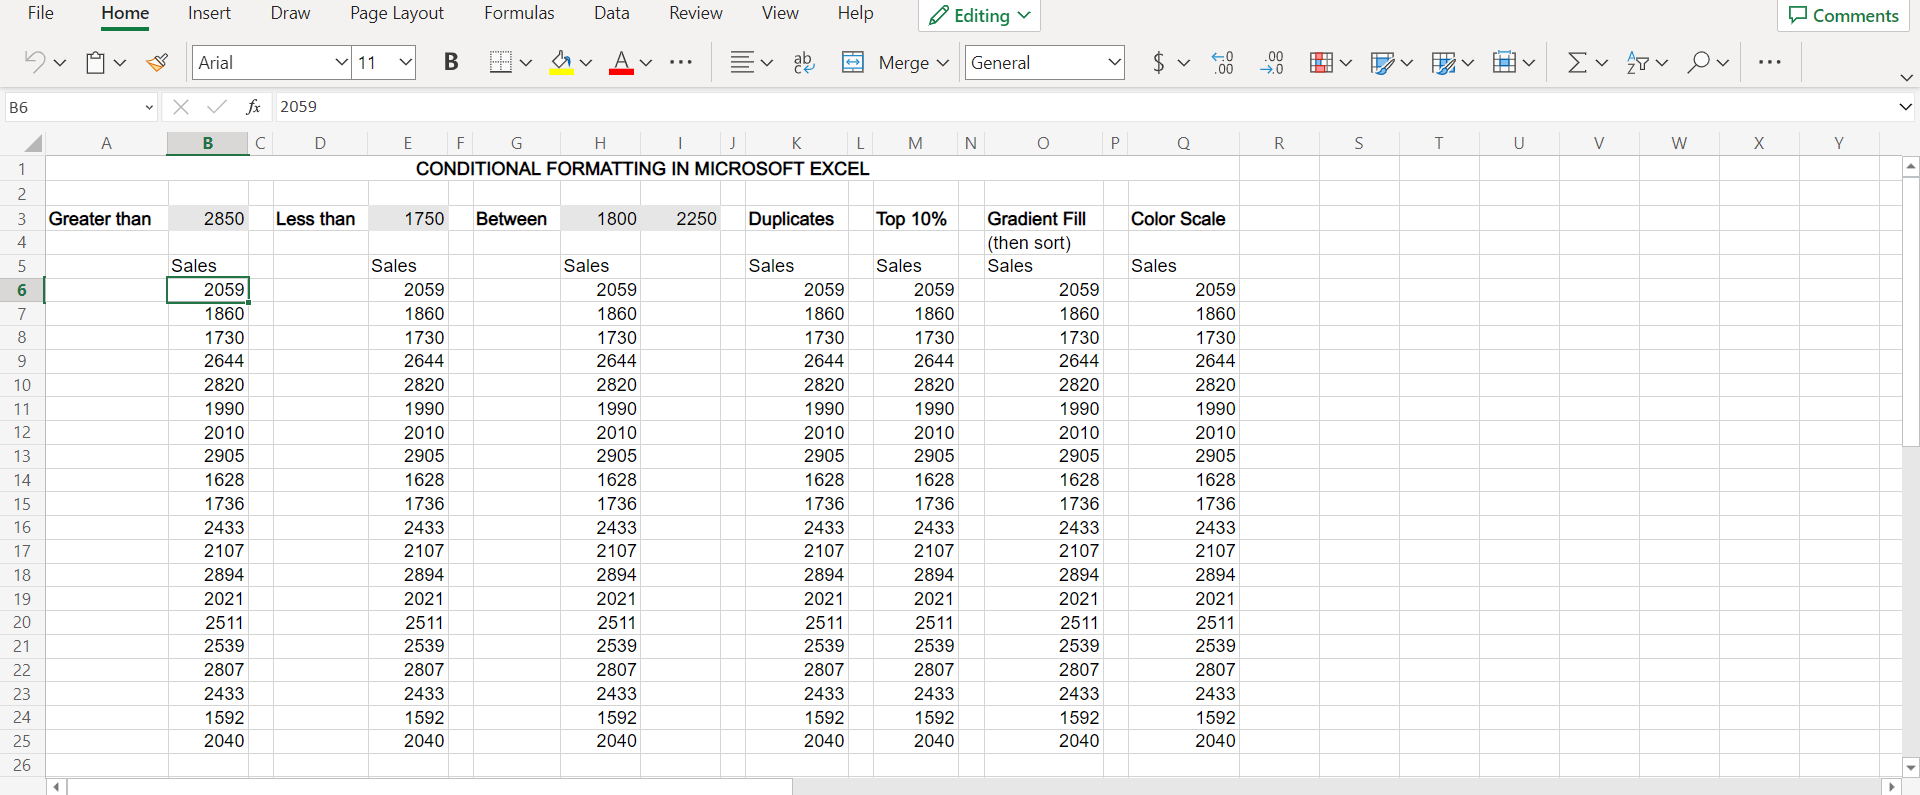Expand the formula bar
This screenshot has width=1920, height=795.
[x=1905, y=107]
